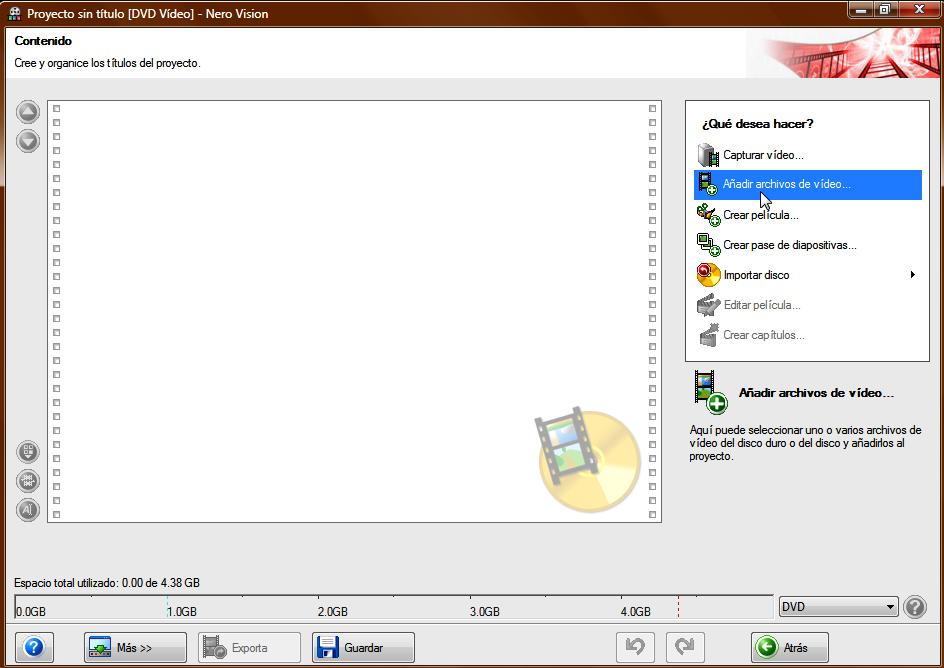
Task: Choose Añadir archivos de vídeo... entry
Action: pos(808,185)
